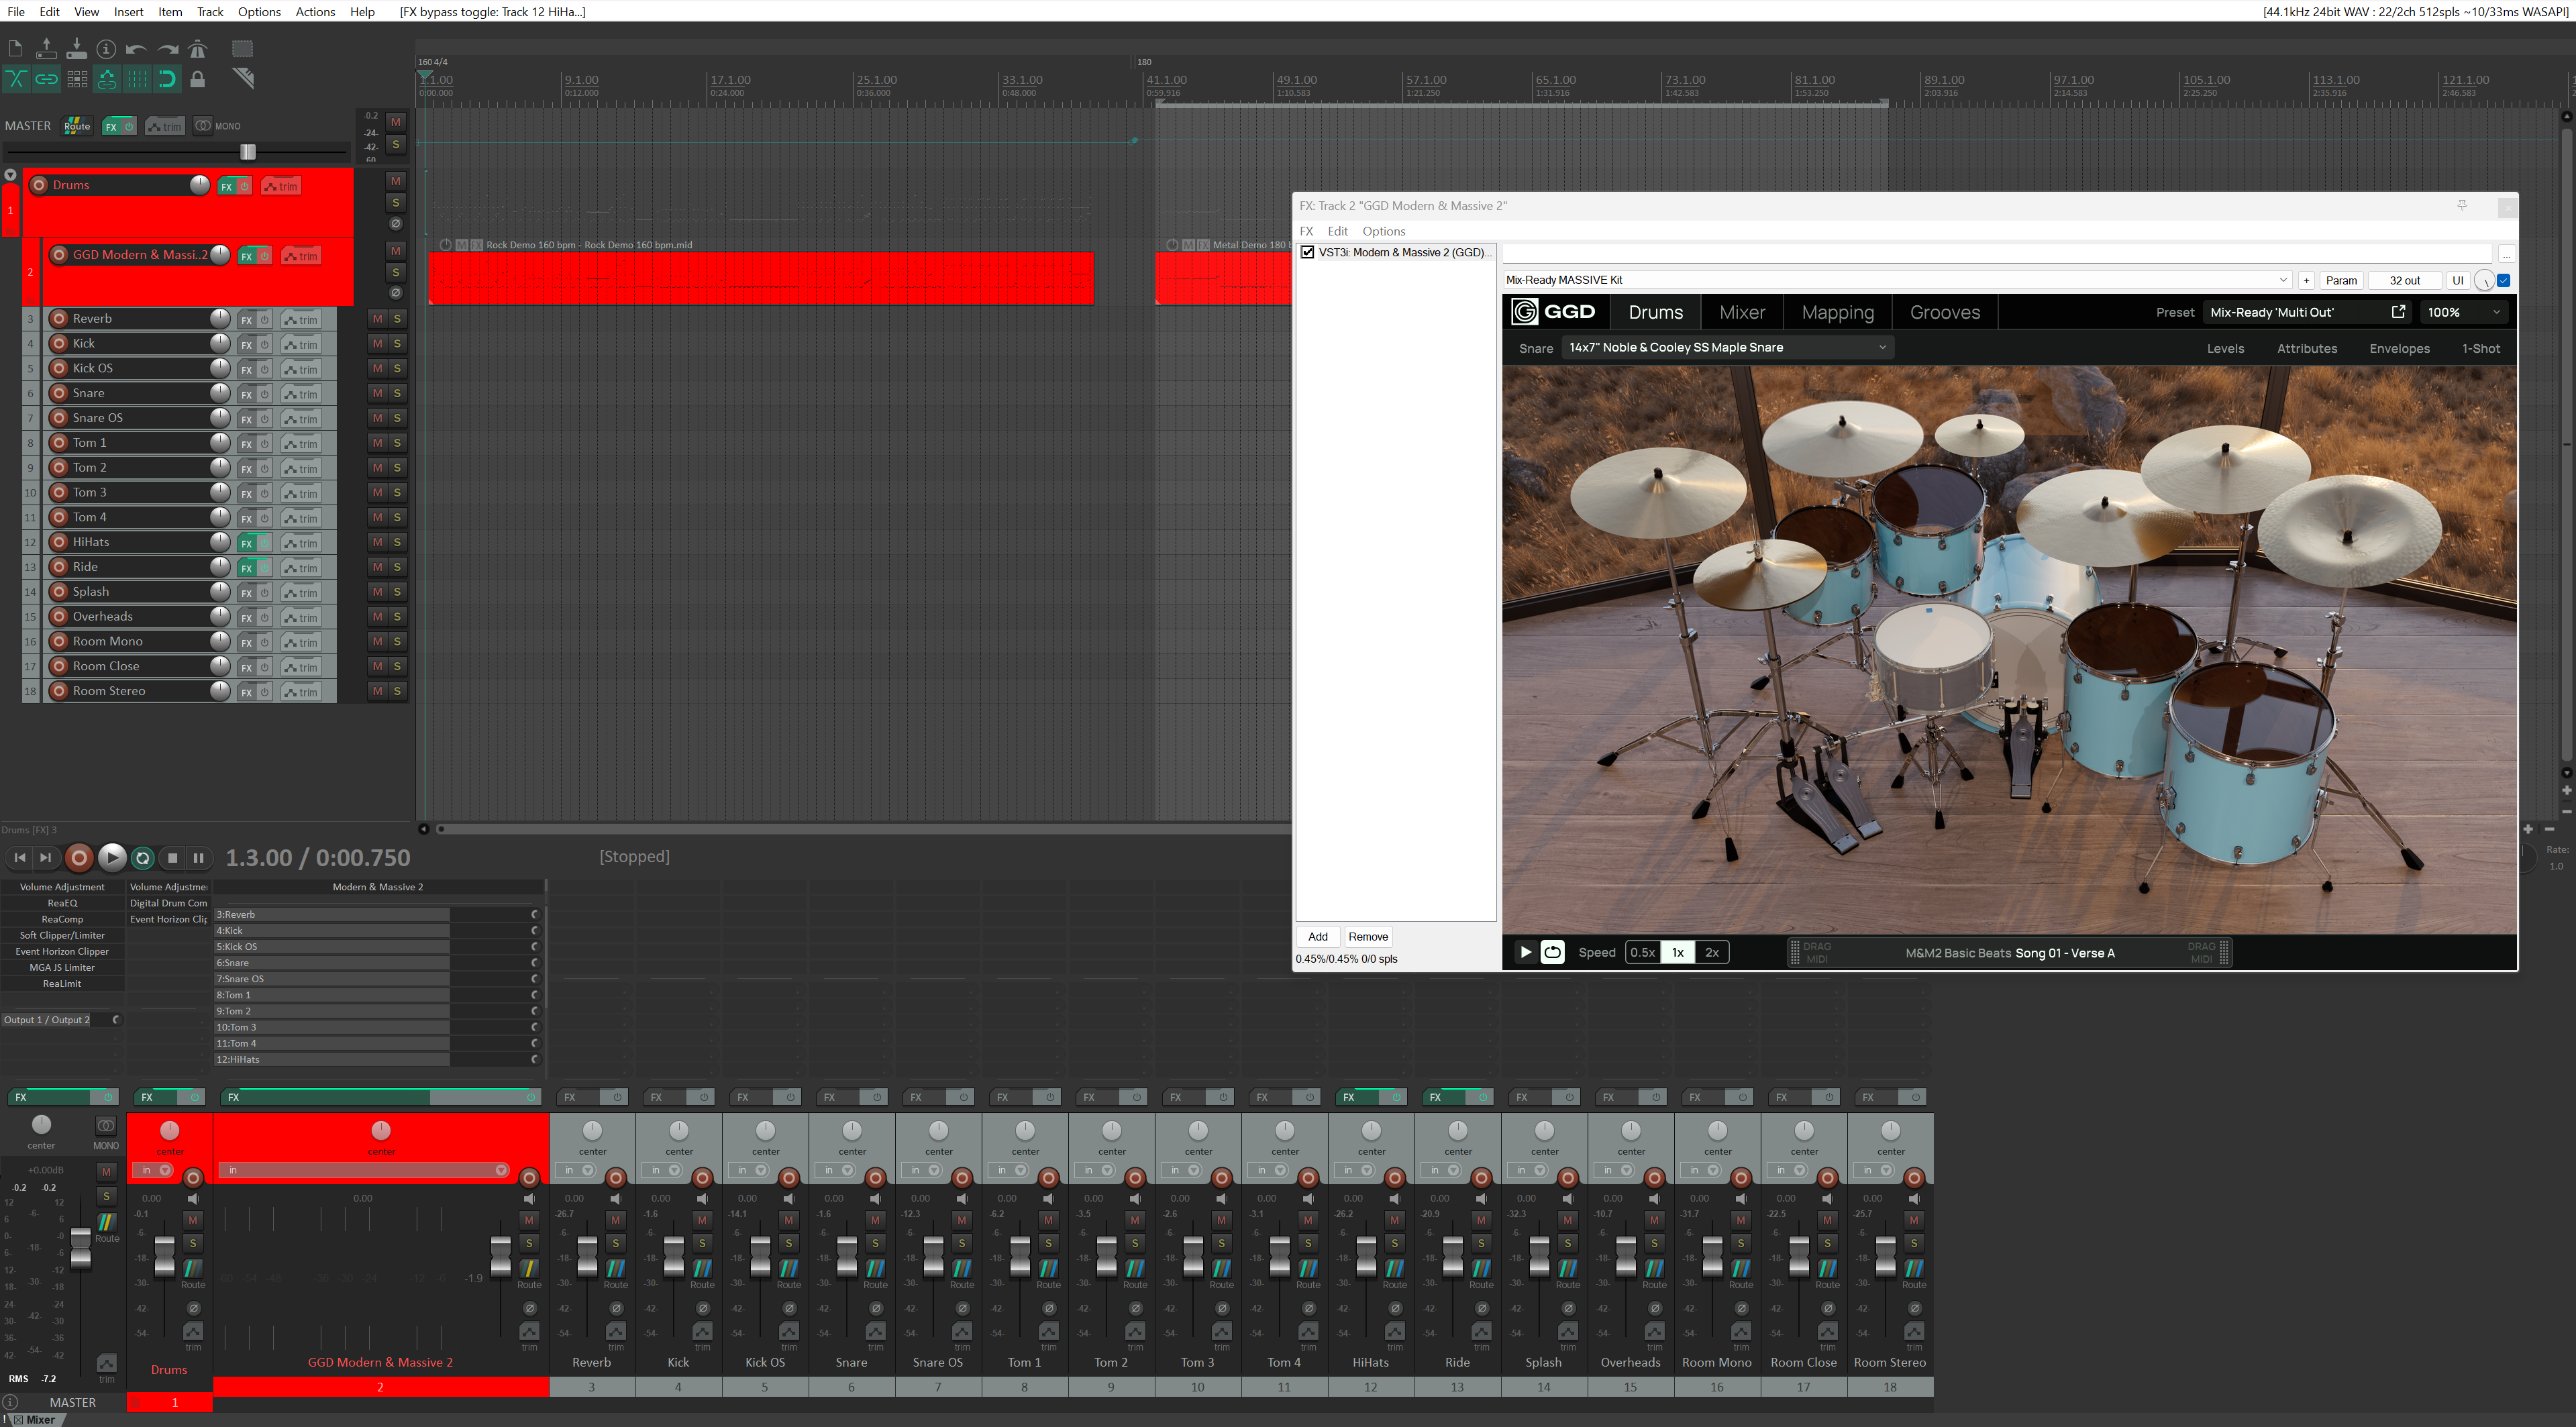Screen dimensions: 2576x1427
Task: Open the Actions menu
Action: 315,11
